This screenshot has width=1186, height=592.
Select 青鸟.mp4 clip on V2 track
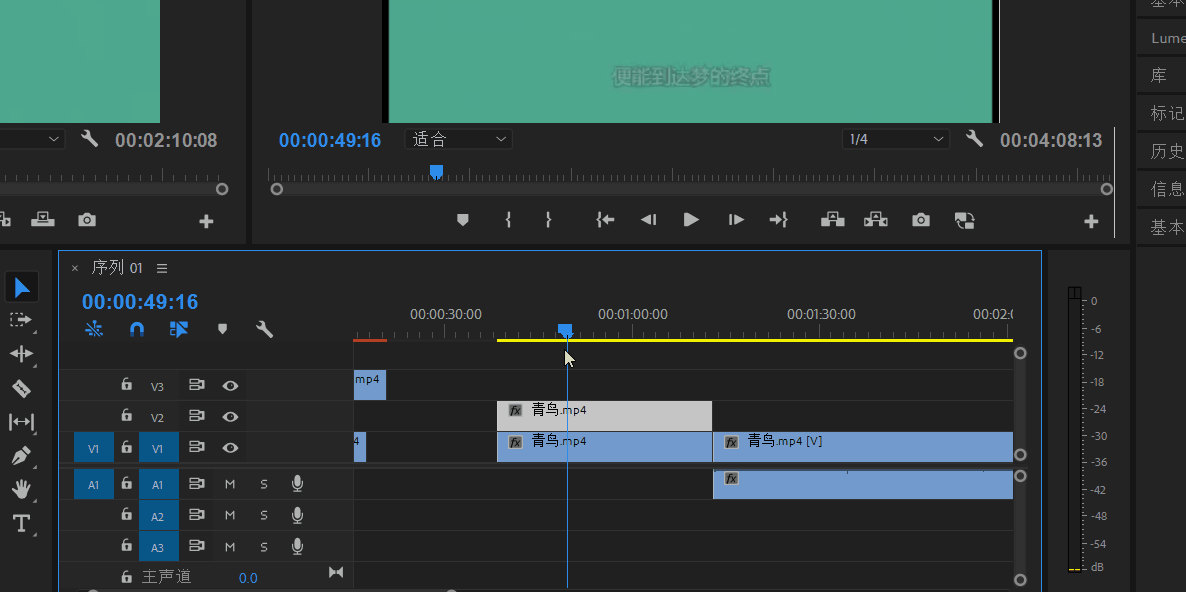604,416
